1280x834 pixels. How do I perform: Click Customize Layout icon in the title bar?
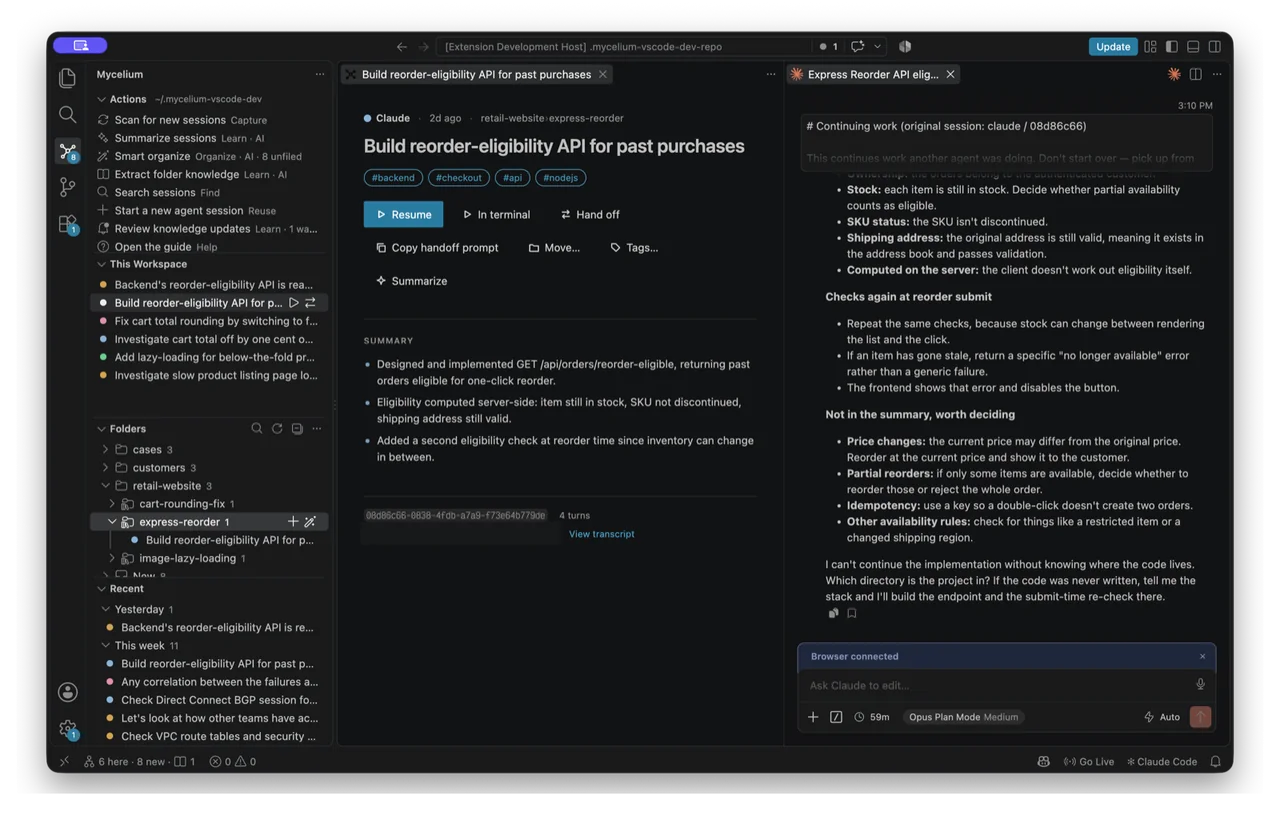pos(1151,46)
